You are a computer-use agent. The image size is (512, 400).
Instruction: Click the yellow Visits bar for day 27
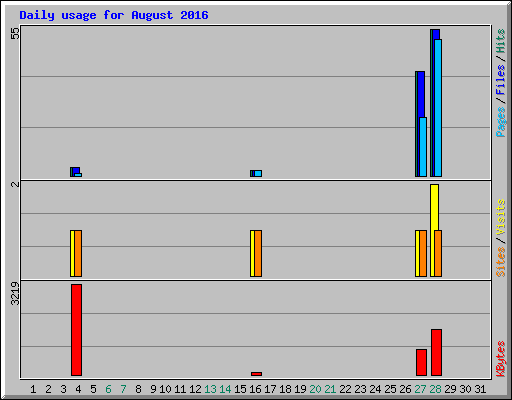(417, 253)
